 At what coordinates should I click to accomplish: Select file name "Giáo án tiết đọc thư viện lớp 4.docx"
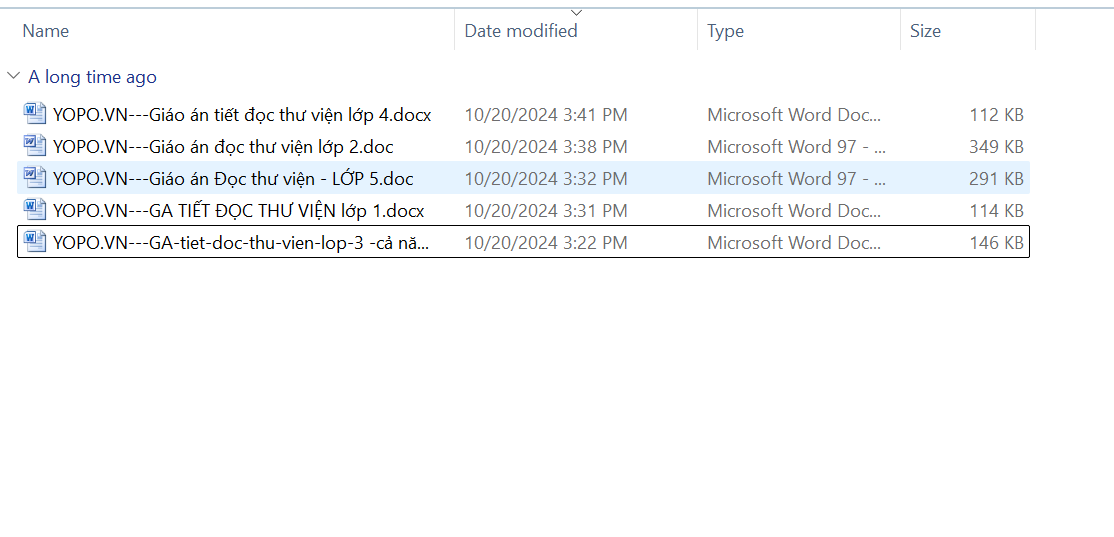coord(242,115)
